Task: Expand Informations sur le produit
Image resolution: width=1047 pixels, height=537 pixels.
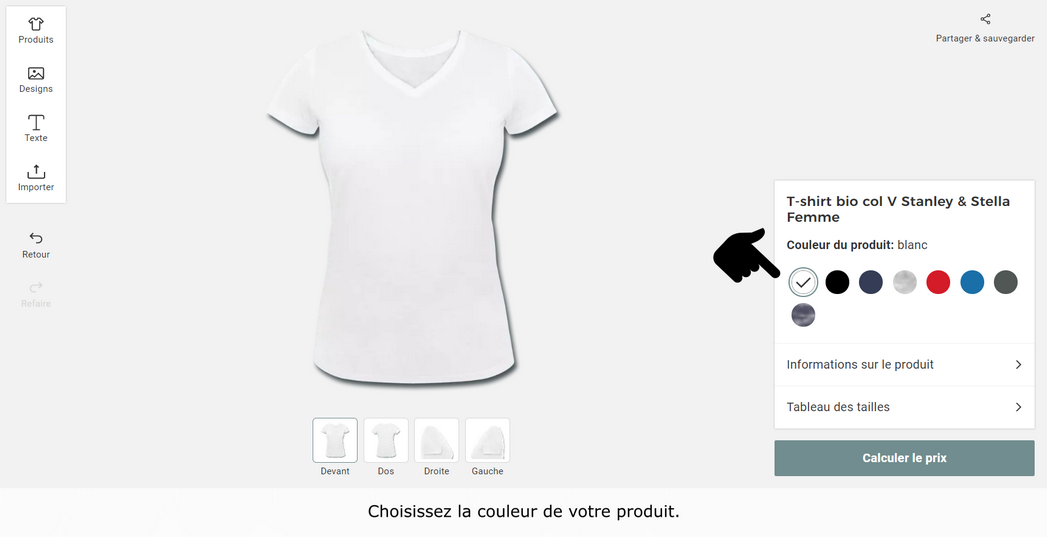Action: [x=904, y=365]
